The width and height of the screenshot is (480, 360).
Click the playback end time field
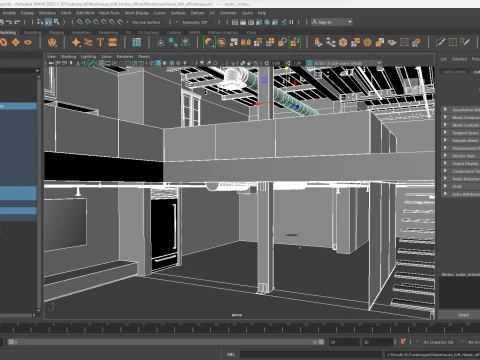pyautogui.click(x=344, y=342)
